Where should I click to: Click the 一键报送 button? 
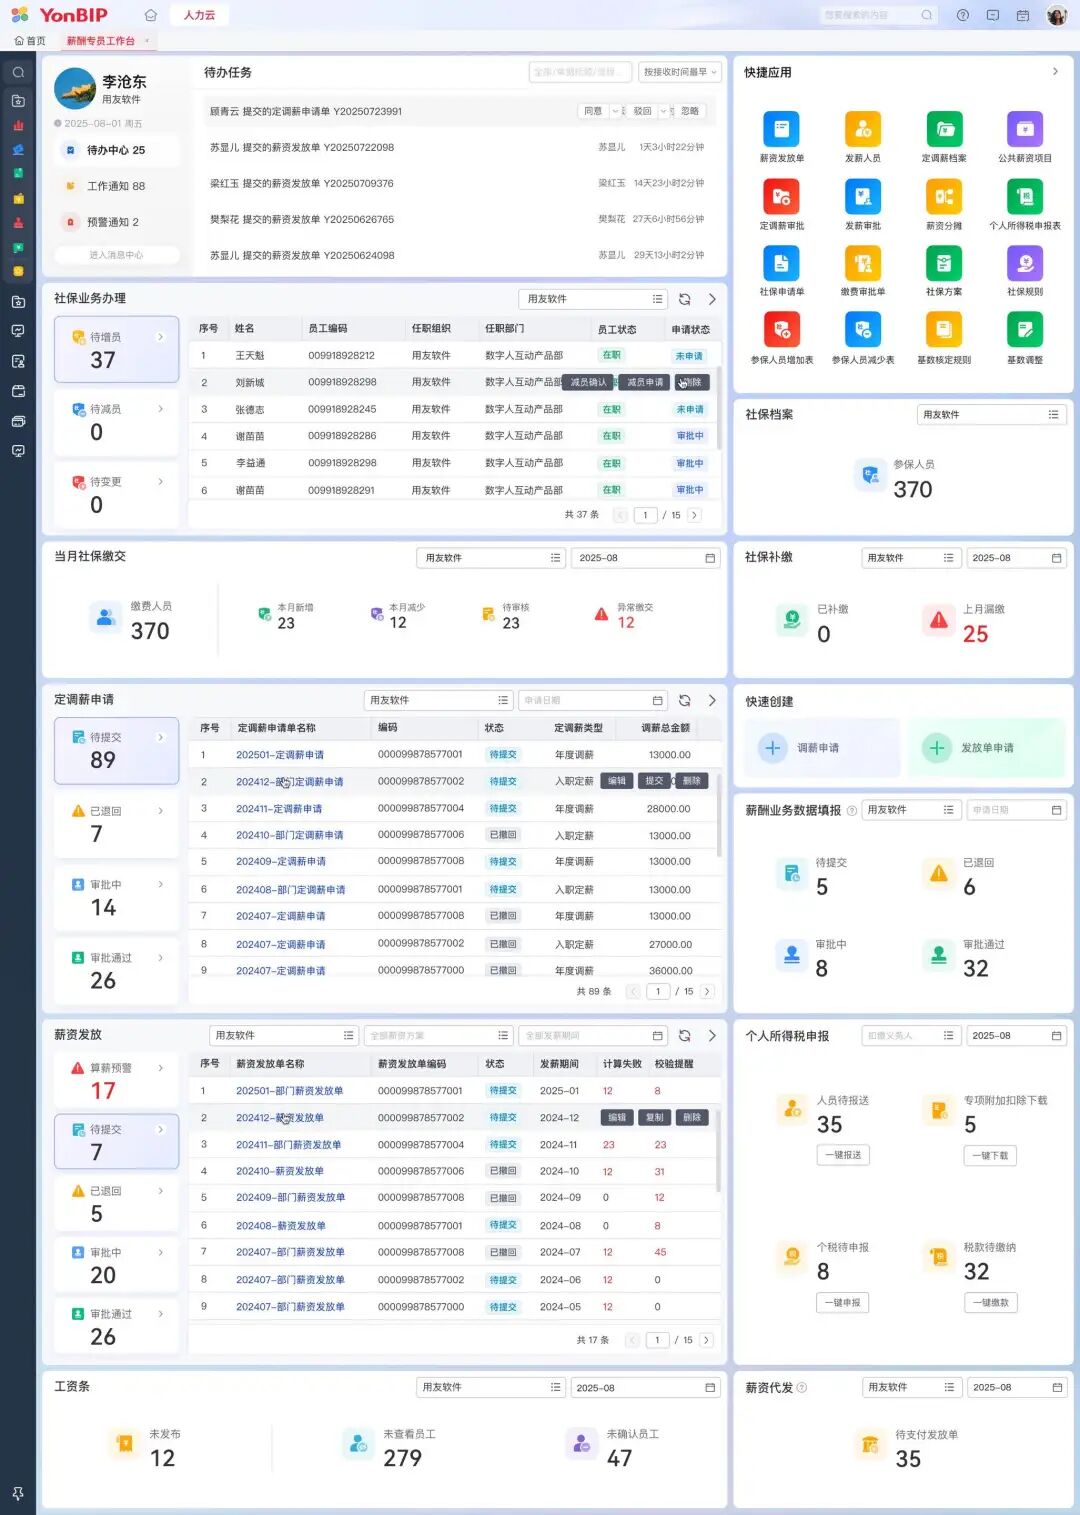[843, 1155]
